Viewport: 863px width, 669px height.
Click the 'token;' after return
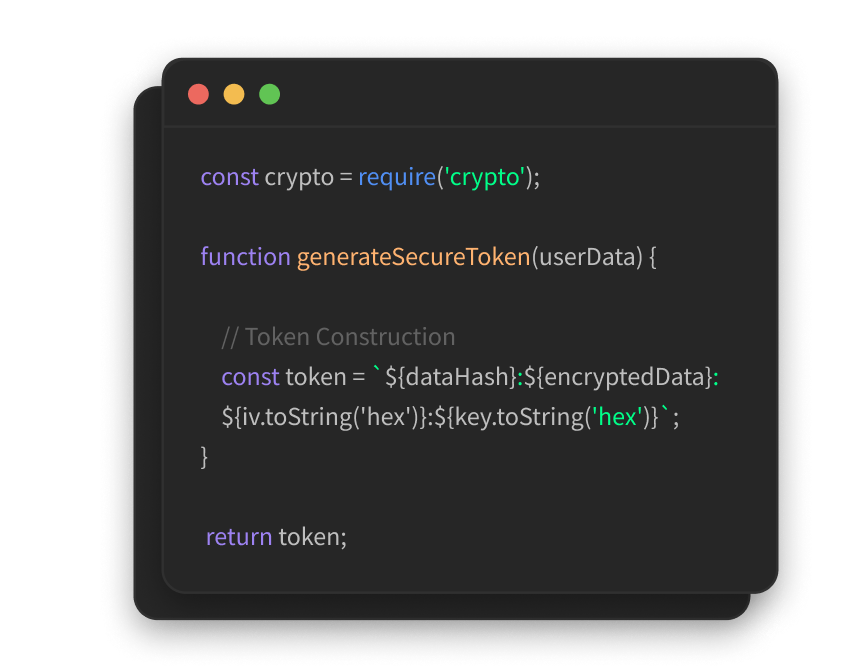(x=313, y=537)
